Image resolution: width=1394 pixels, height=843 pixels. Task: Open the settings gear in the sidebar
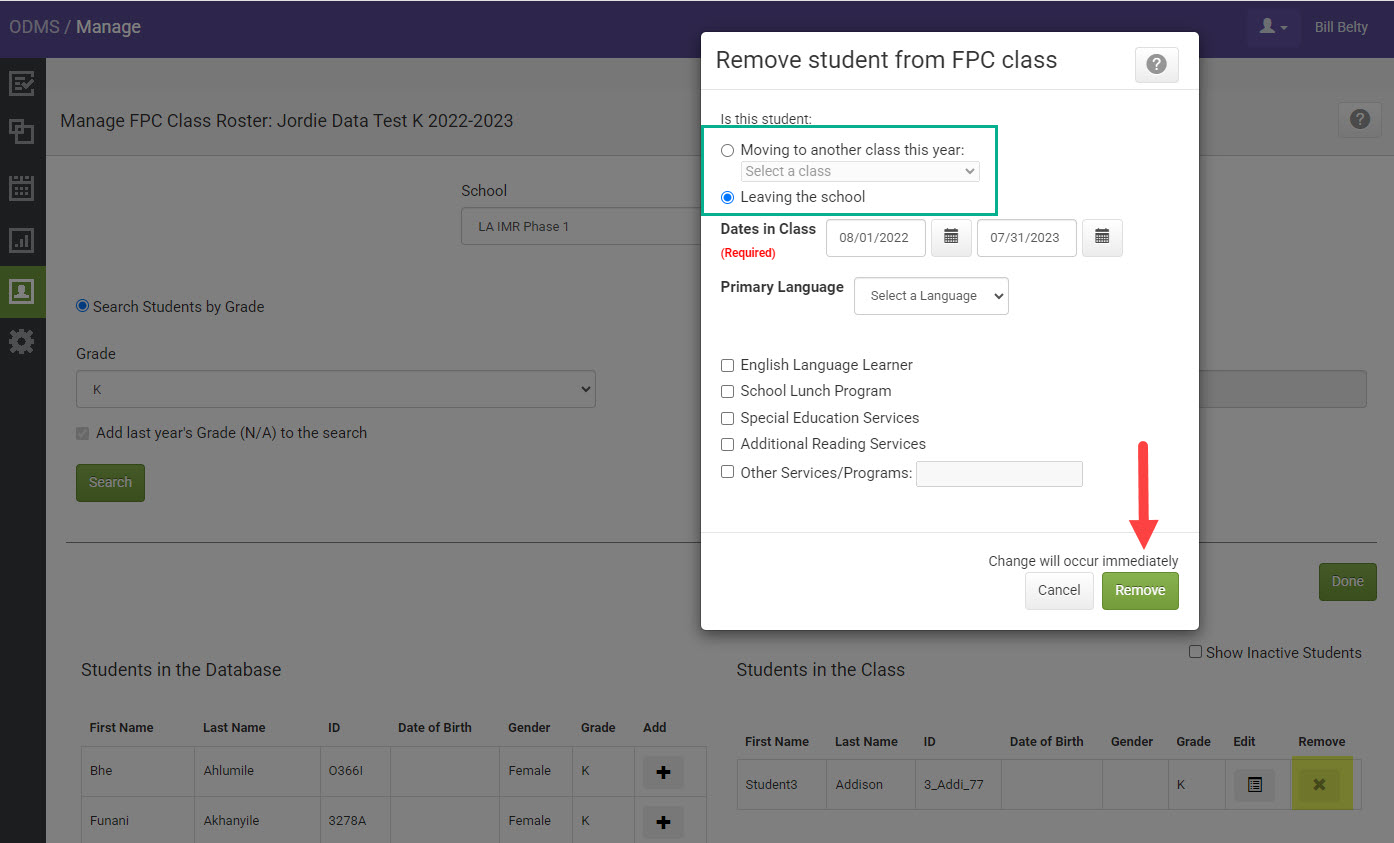click(23, 341)
